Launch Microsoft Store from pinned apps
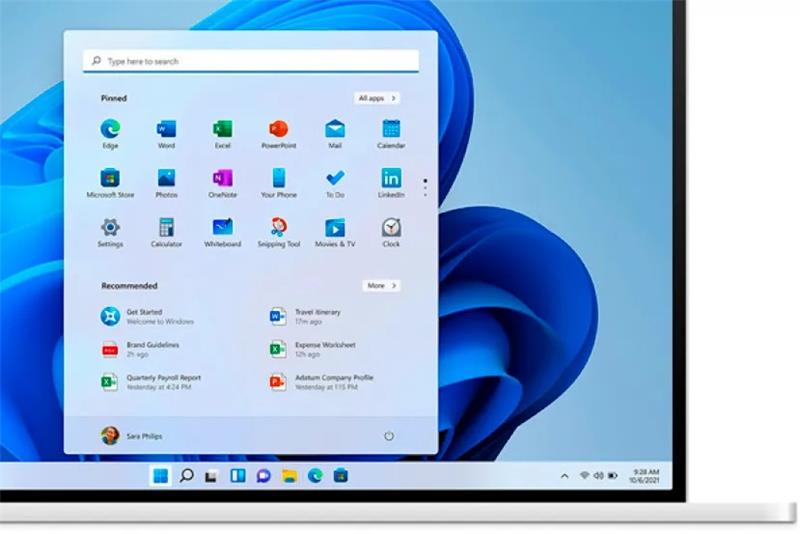This screenshot has width=800, height=534. [110, 183]
